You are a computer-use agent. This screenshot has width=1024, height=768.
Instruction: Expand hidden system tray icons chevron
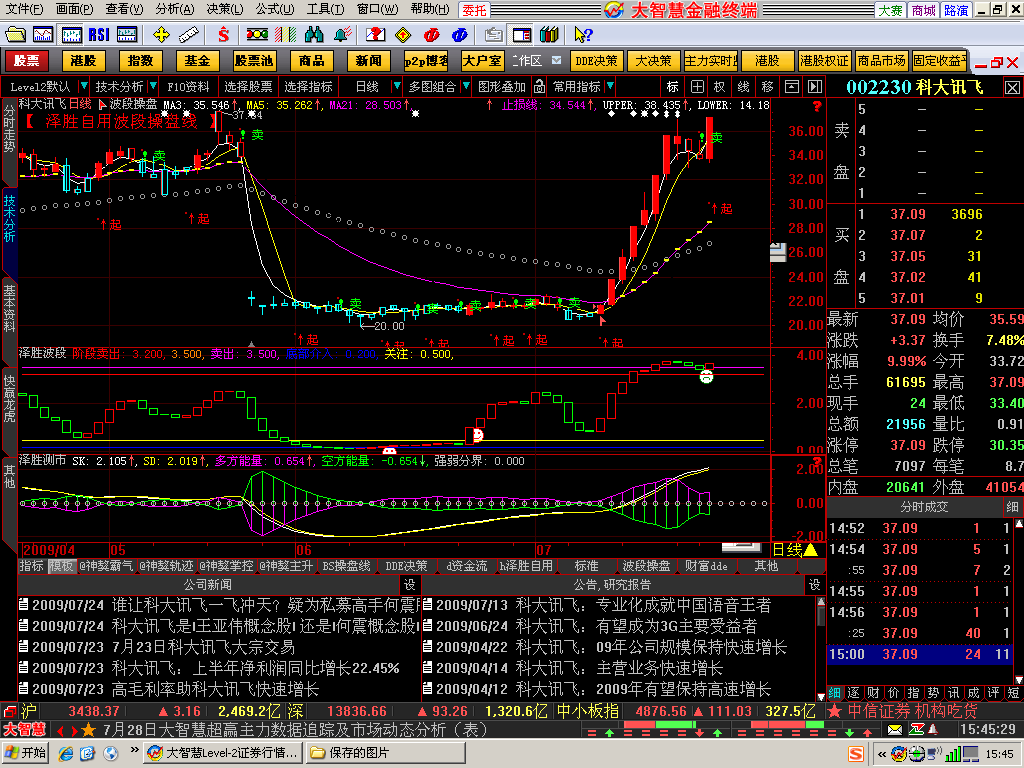[x=882, y=754]
